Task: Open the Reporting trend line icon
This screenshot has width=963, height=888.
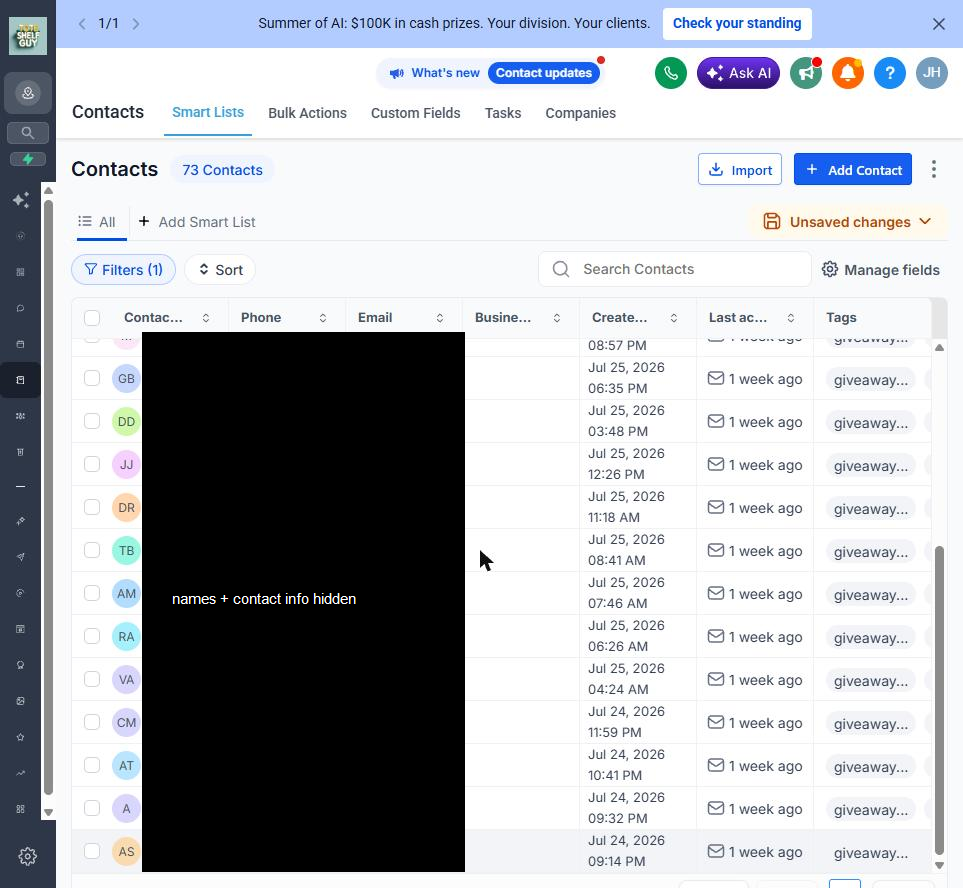Action: click(20, 773)
